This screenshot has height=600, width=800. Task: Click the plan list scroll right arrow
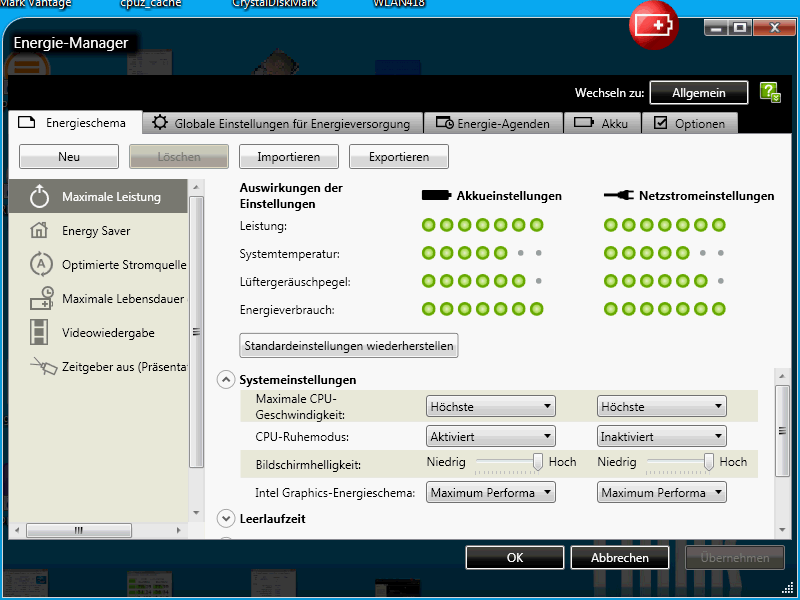point(178,530)
